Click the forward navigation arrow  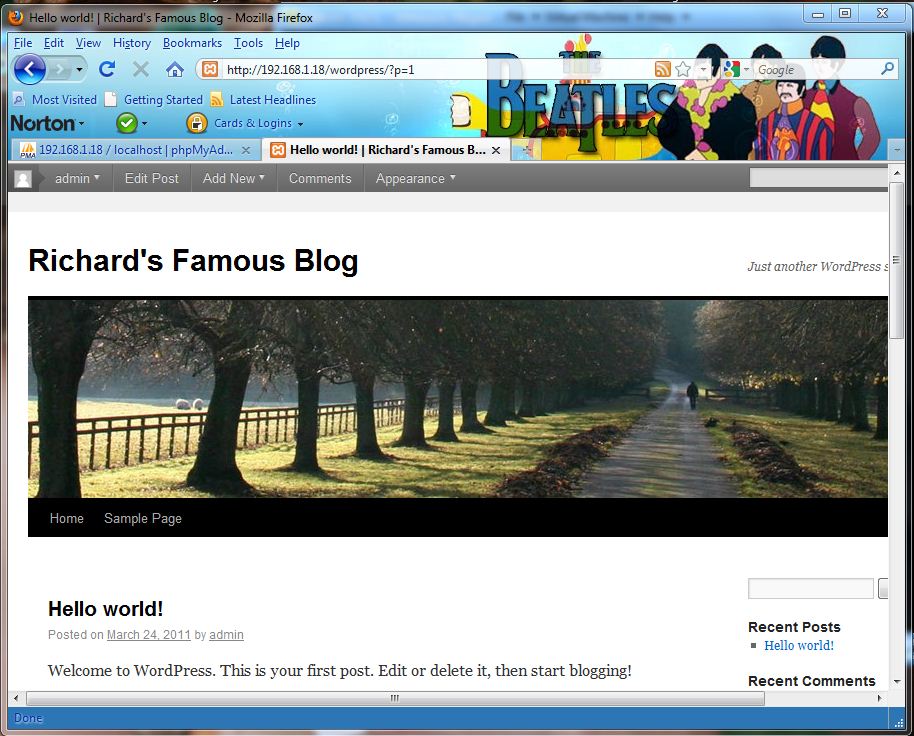click(60, 70)
